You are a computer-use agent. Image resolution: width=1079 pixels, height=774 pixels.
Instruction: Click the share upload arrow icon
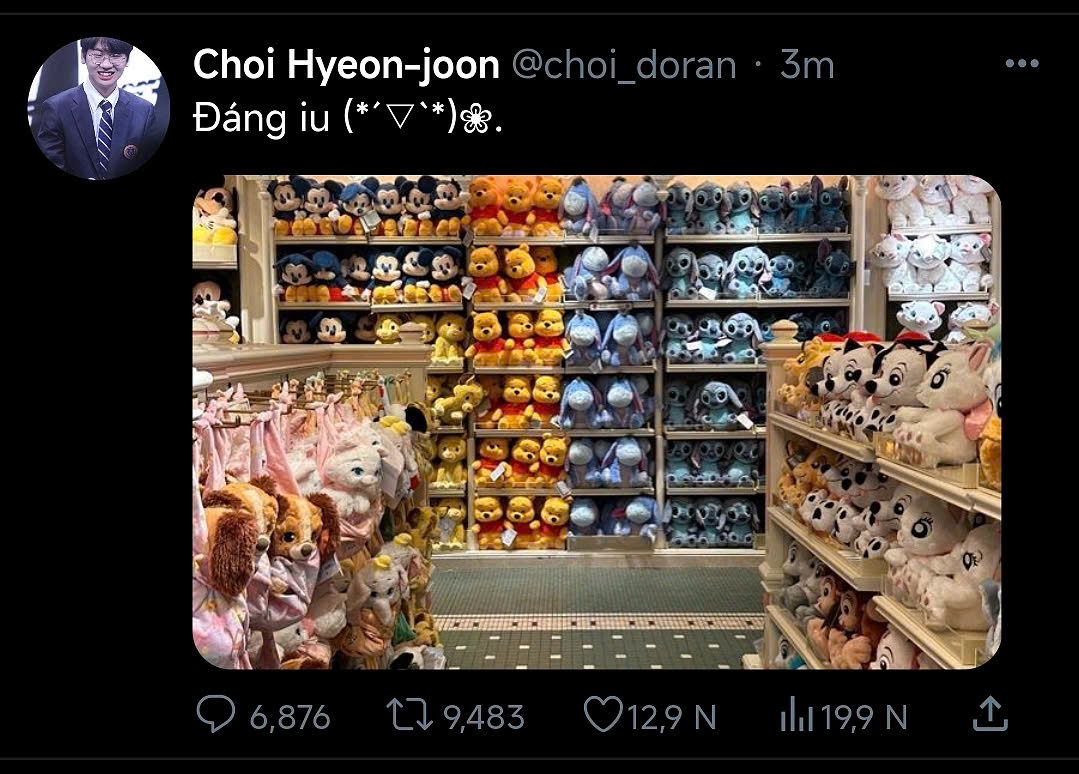coord(990,713)
